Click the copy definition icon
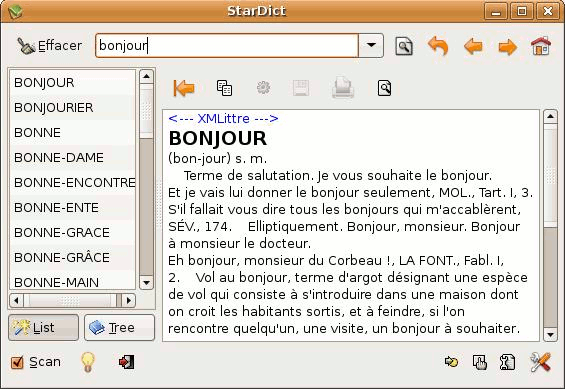The width and height of the screenshot is (565, 389). coord(224,88)
